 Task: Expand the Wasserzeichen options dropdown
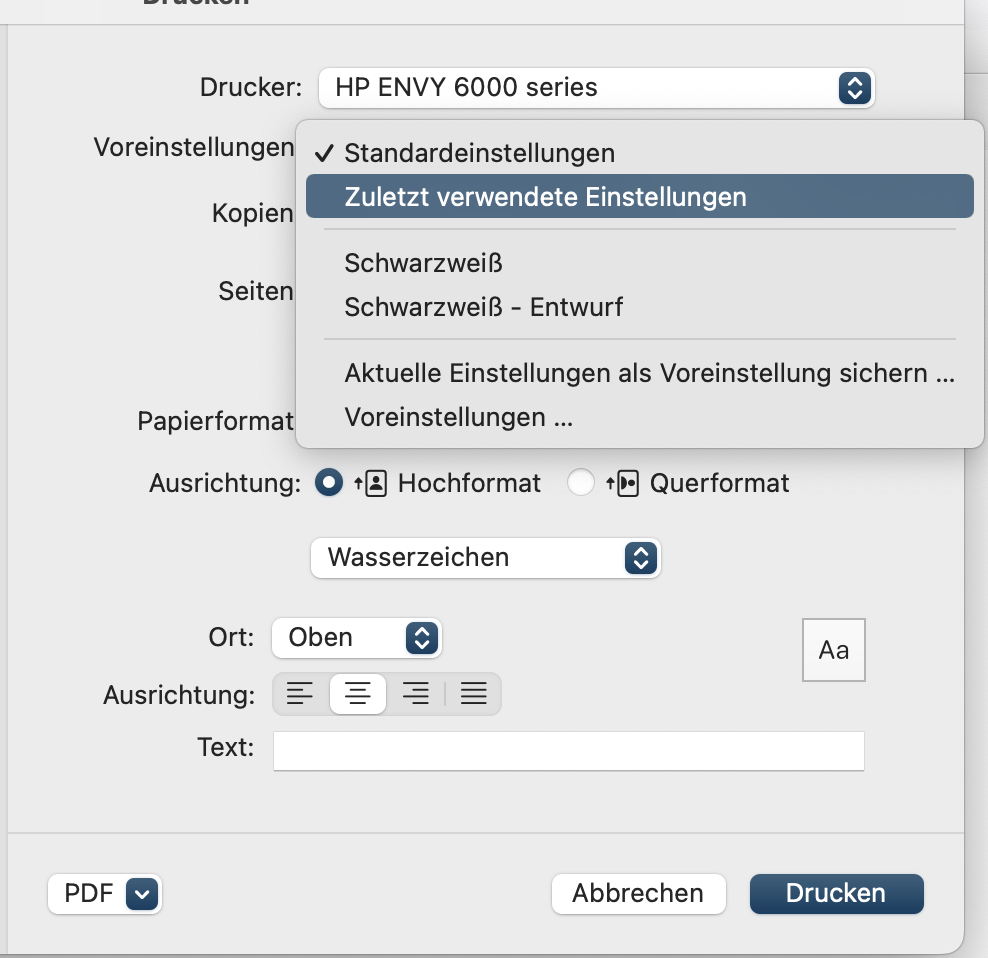pyautogui.click(x=486, y=557)
